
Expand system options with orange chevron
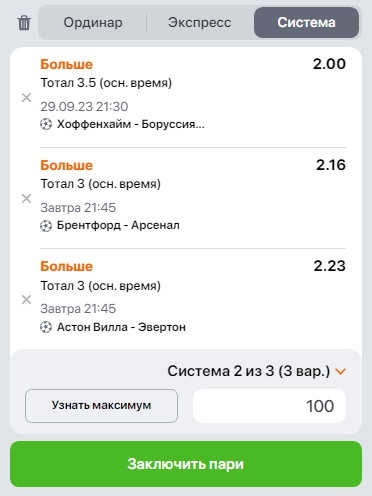click(x=340, y=371)
